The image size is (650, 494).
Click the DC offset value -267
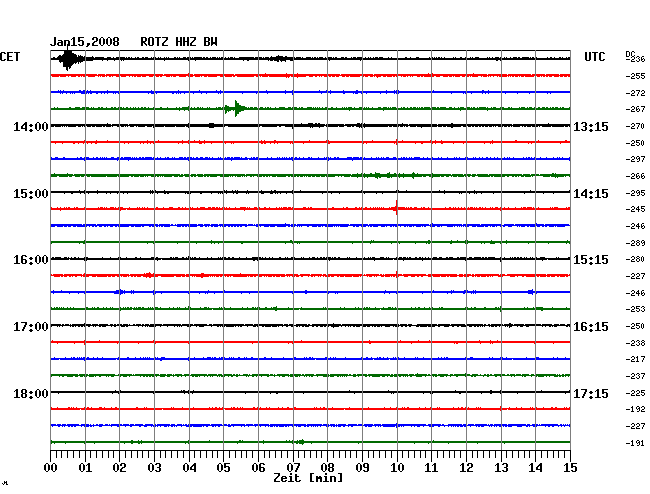(635, 109)
